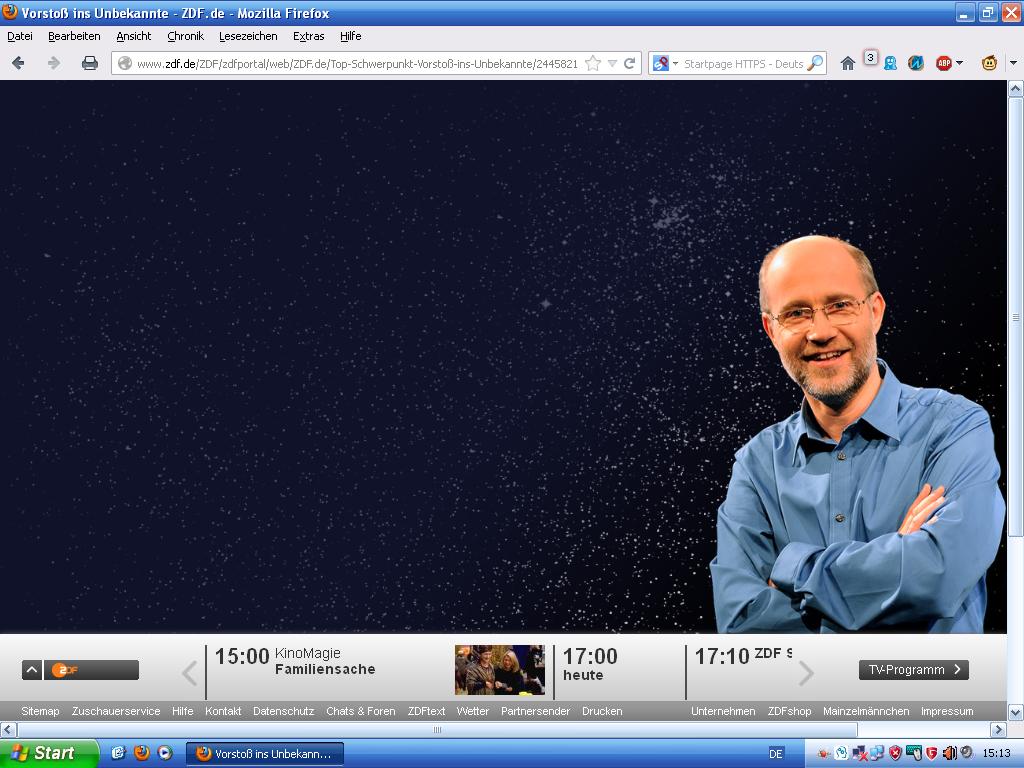Screen dimensions: 1024x768
Task: Collapse the ZDF bar with up chevron
Action: point(31,669)
